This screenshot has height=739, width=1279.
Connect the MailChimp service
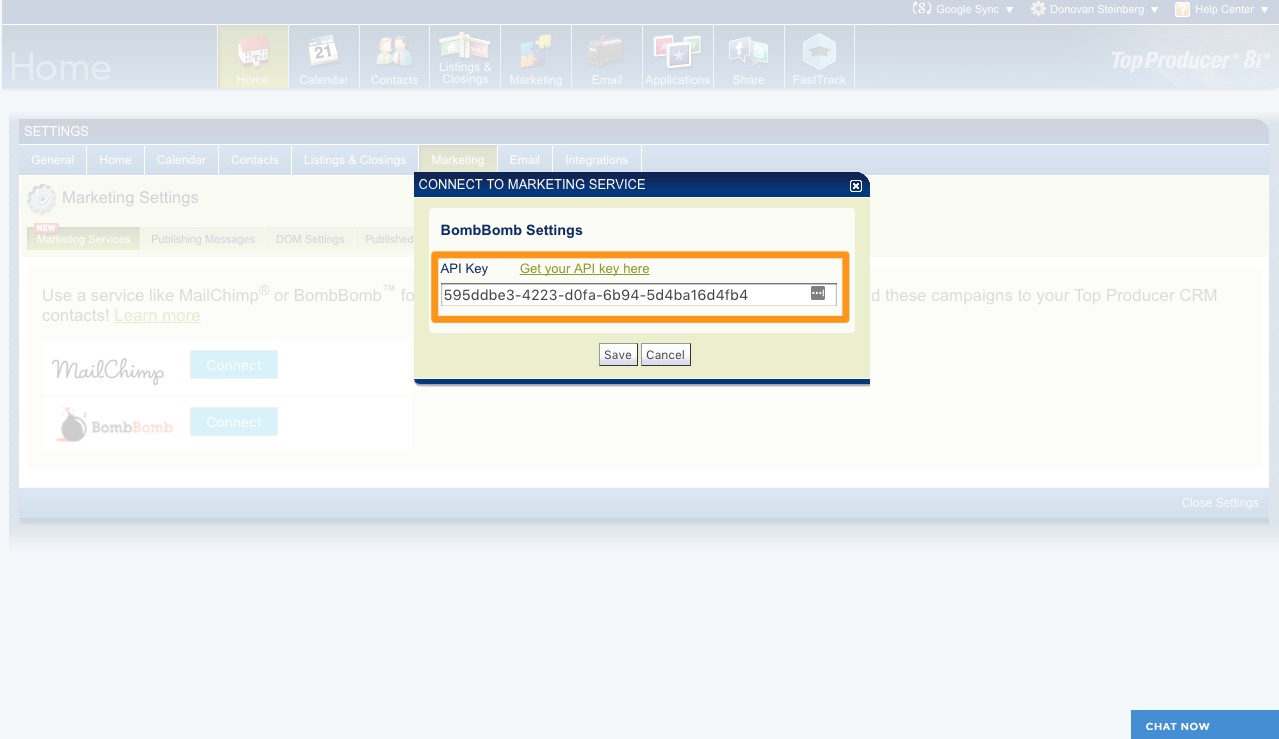[x=234, y=365]
